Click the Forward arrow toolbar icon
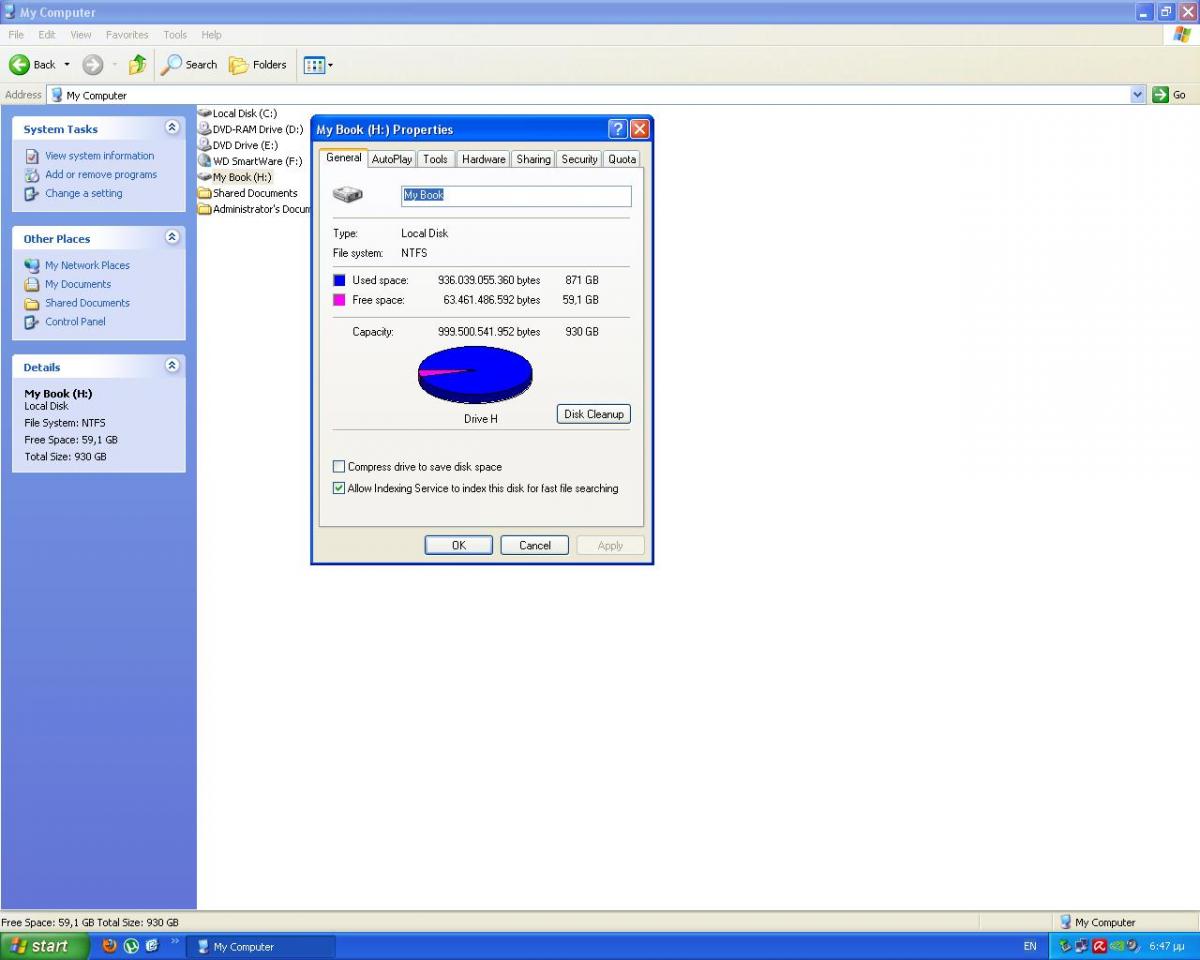The width and height of the screenshot is (1200, 960). click(93, 65)
